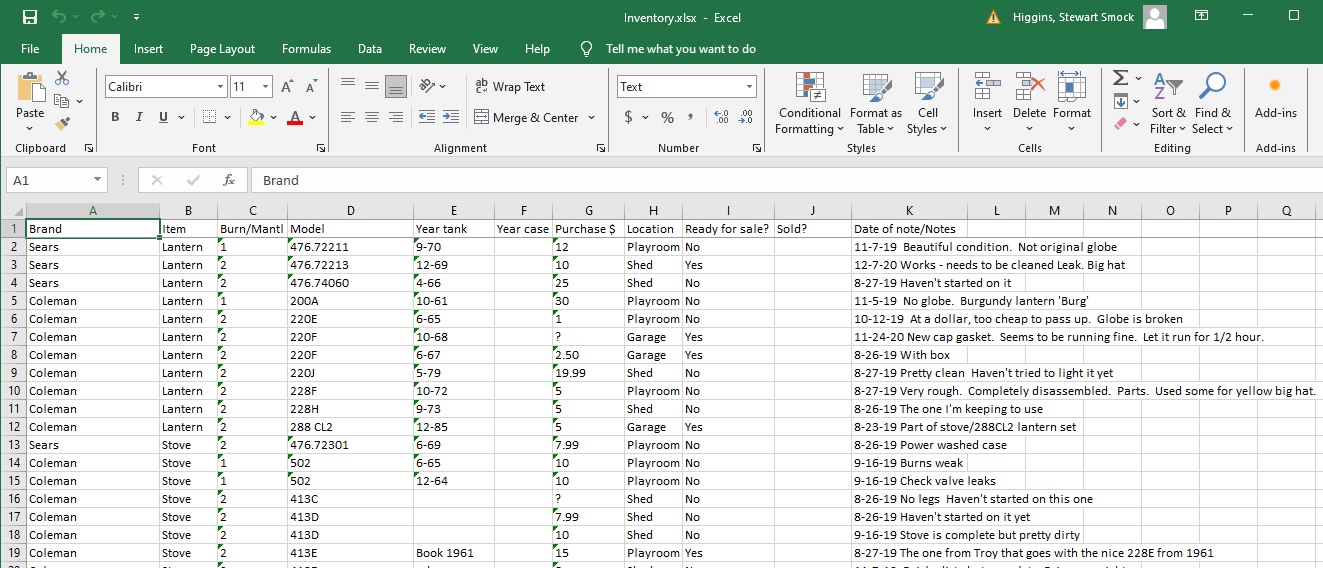The width and height of the screenshot is (1323, 568).
Task: Click Merge & Center button
Action: tap(527, 117)
